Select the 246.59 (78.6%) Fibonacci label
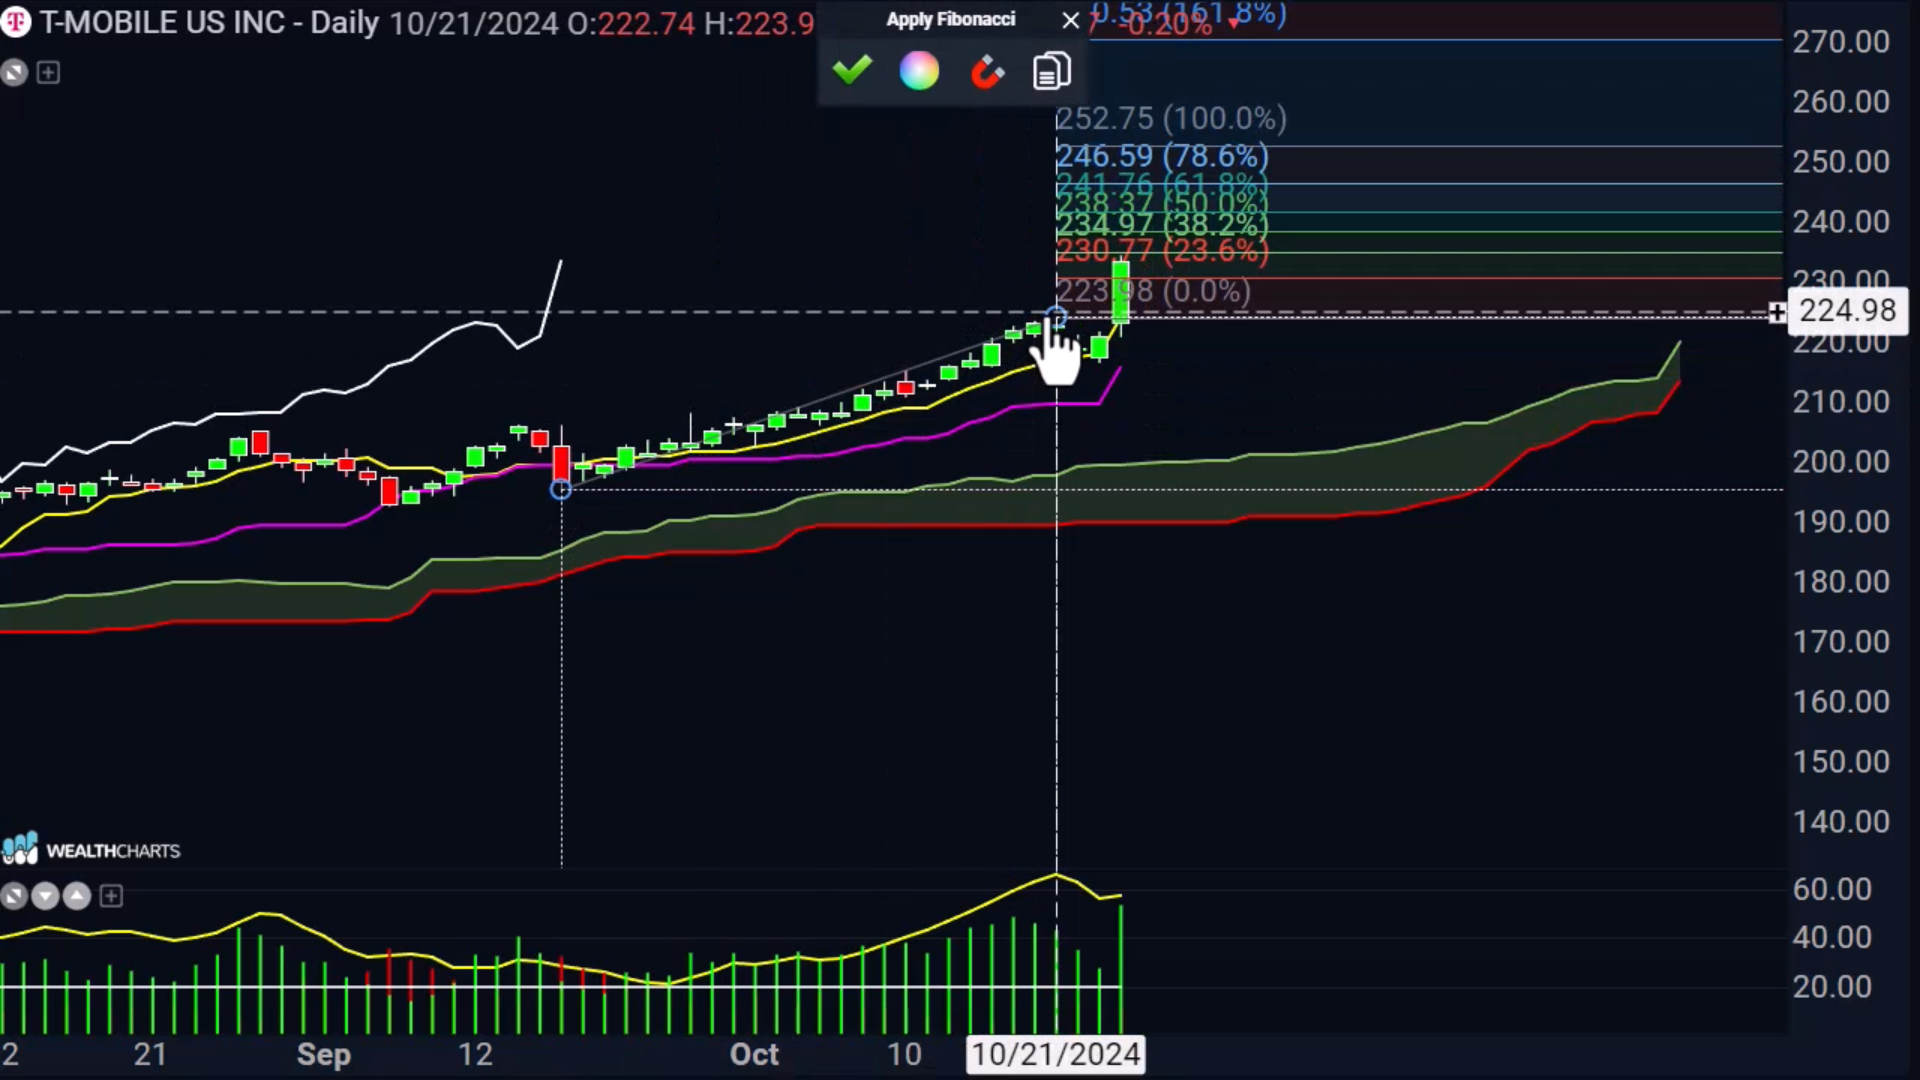Screen dimensions: 1920x1080 (1162, 156)
